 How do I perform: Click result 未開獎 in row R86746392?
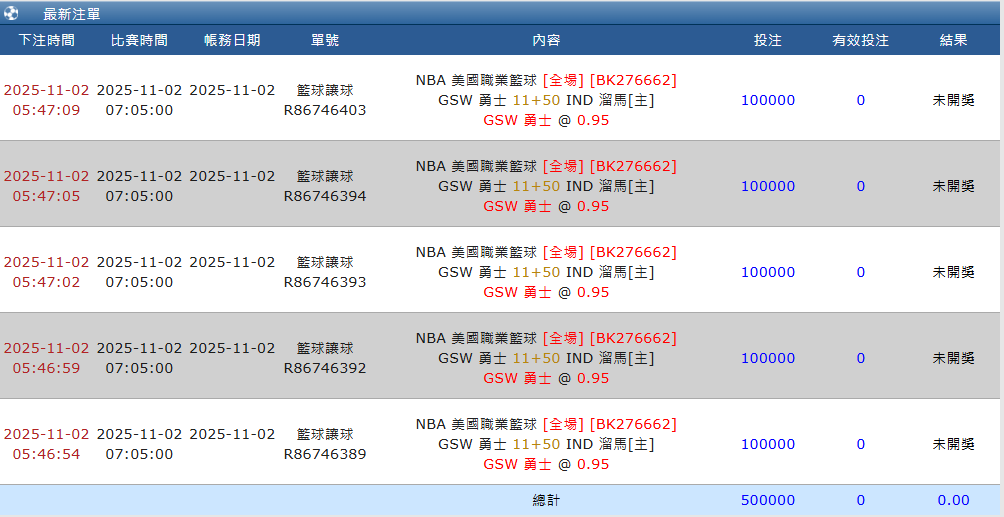coord(953,358)
